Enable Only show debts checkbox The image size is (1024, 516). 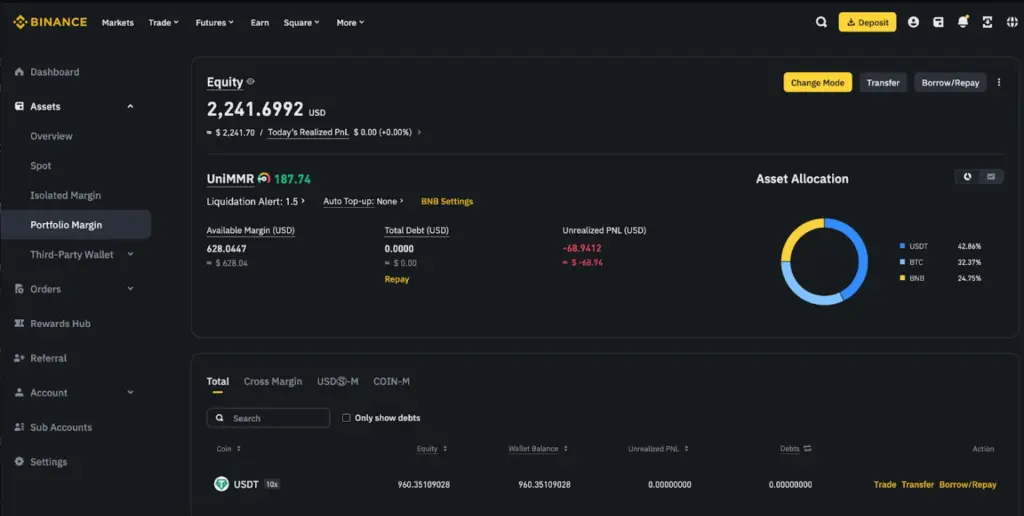[x=346, y=418]
